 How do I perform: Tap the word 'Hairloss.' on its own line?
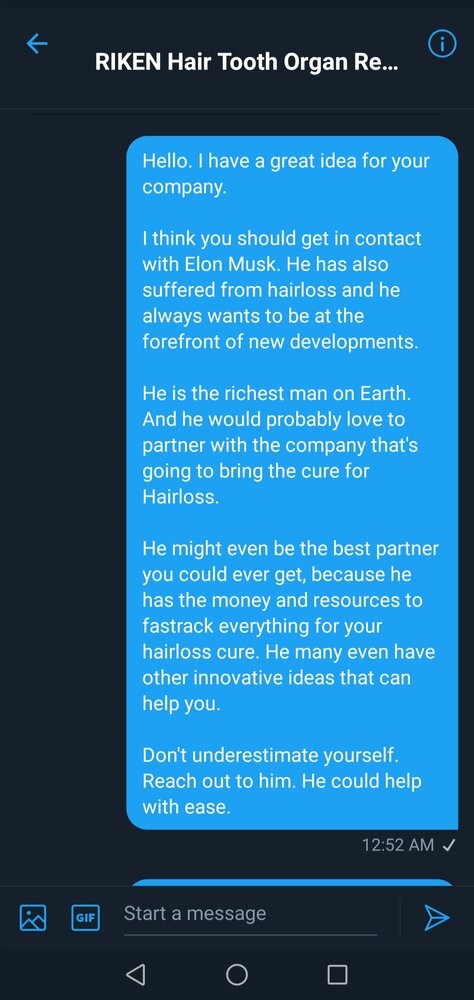[181, 497]
